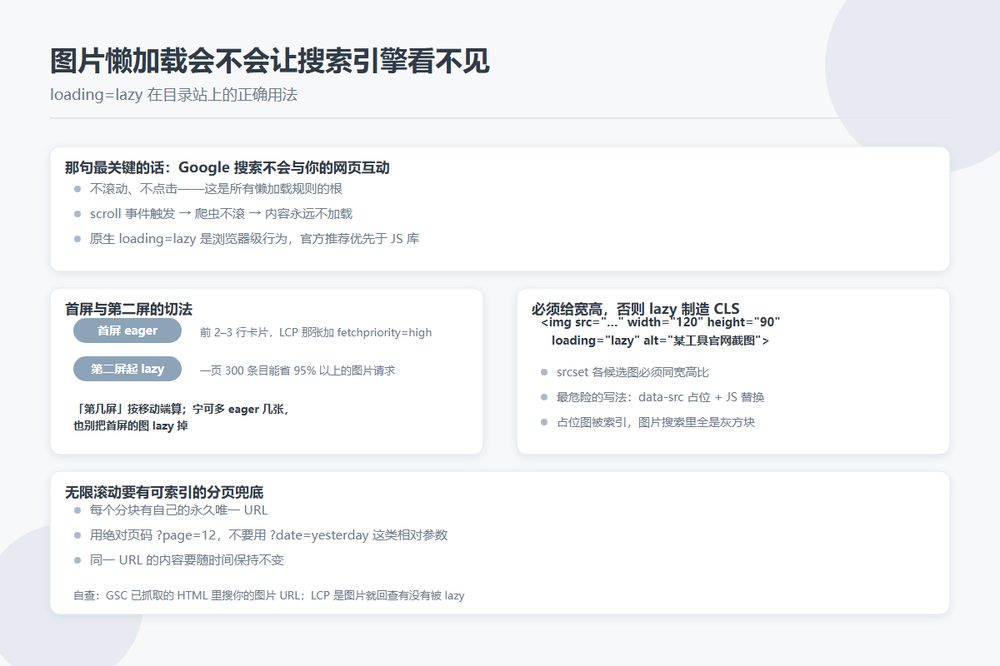1000x666 pixels.
Task: Click note line 也别把首屏的图 lazy 掉
Action: pos(131,426)
